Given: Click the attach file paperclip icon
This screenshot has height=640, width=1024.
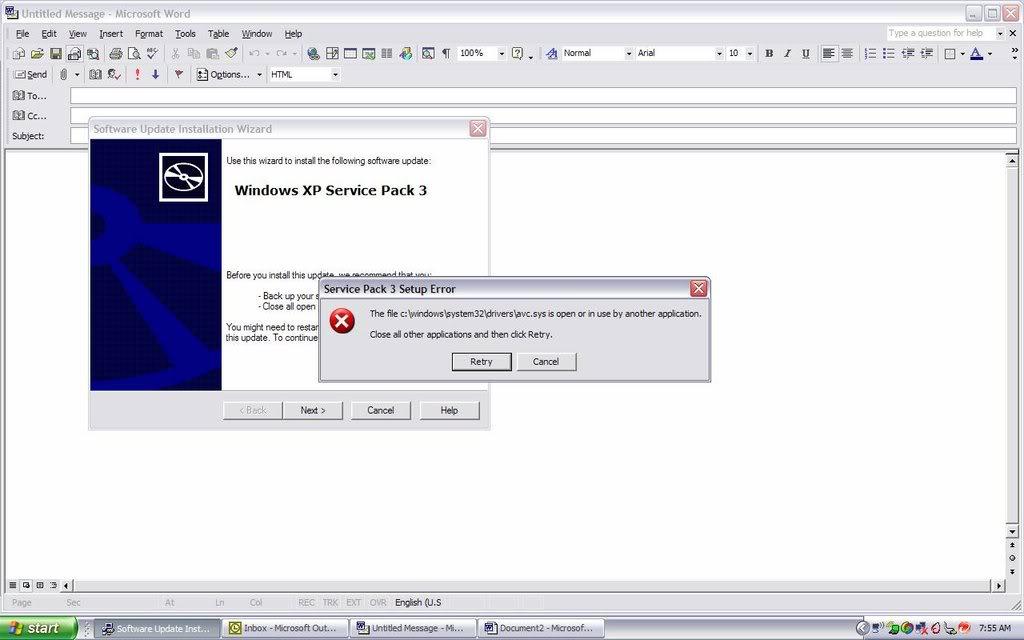Looking at the screenshot, I should 63,74.
